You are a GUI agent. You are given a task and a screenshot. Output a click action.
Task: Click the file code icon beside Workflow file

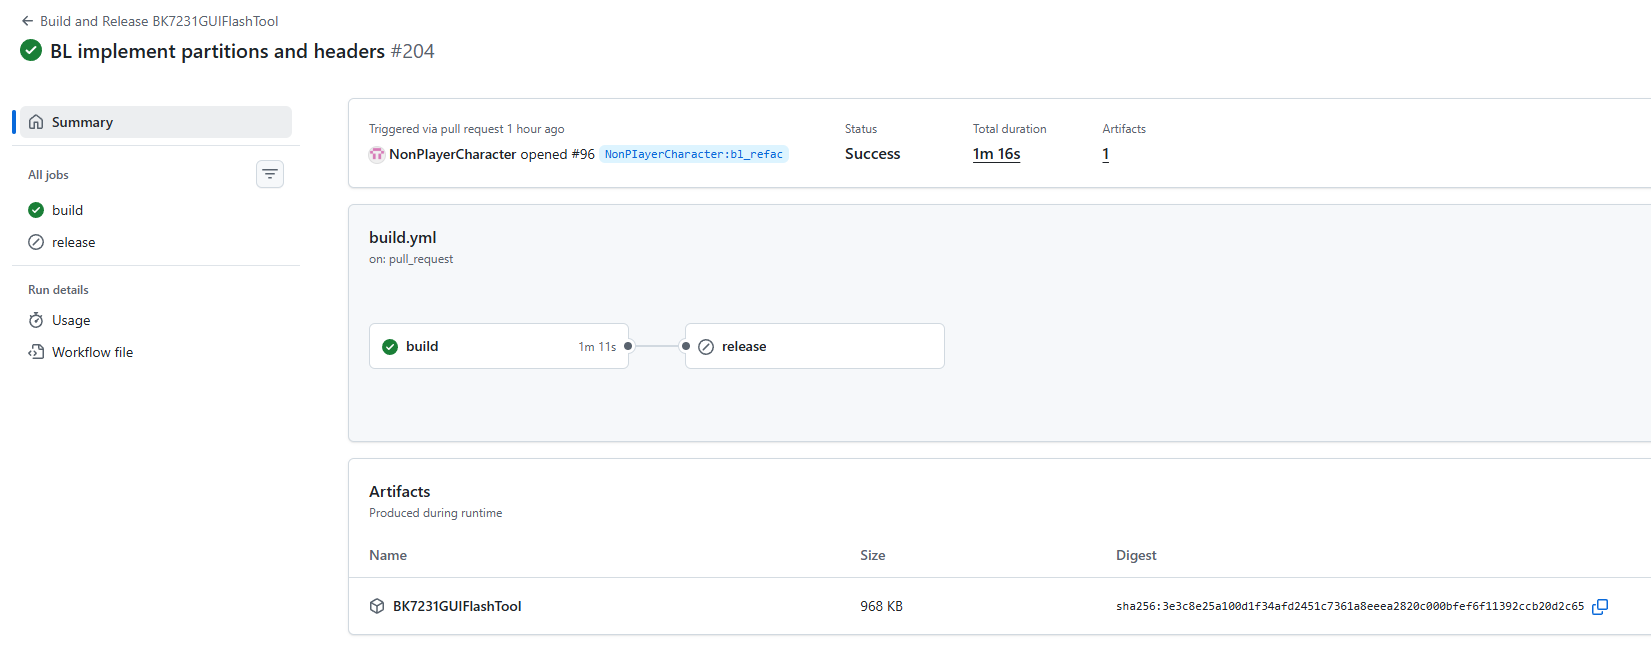pyautogui.click(x=36, y=352)
